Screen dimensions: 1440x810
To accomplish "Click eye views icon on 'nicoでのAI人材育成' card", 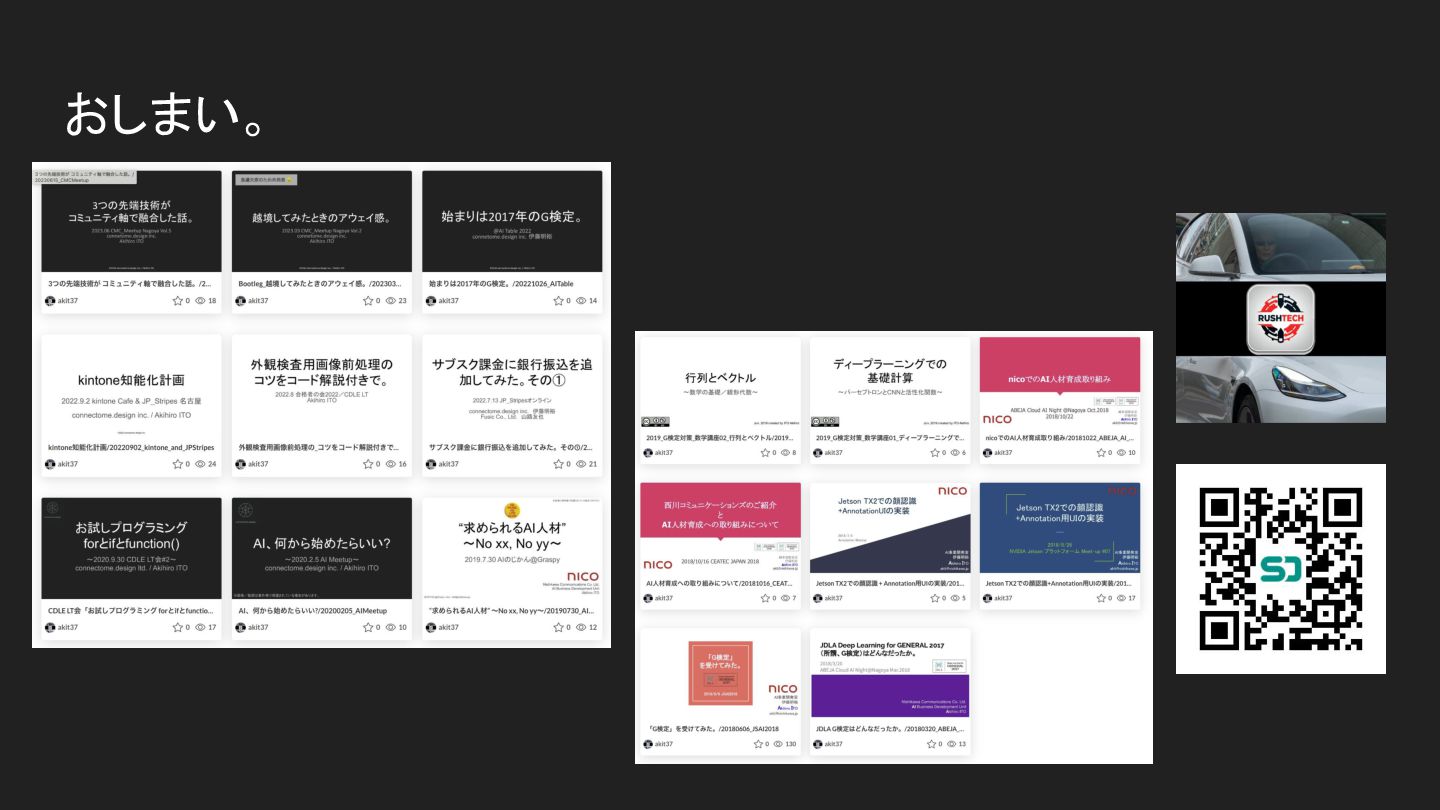I will pyautogui.click(x=1121, y=453).
